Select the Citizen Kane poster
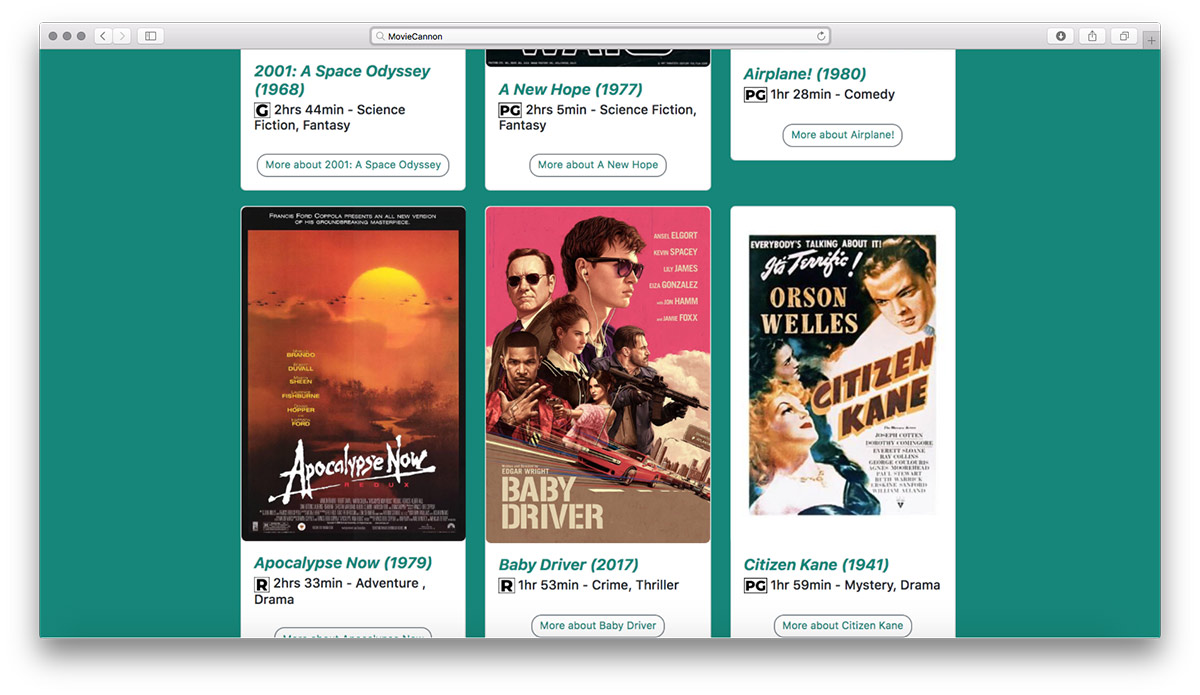Image resolution: width=1200 pixels, height=695 pixels. coord(843,375)
